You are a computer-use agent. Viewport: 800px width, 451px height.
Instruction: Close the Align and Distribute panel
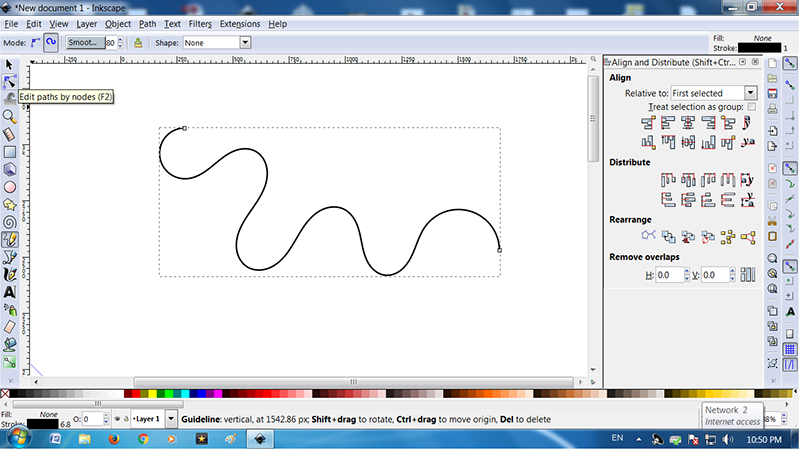(x=755, y=62)
